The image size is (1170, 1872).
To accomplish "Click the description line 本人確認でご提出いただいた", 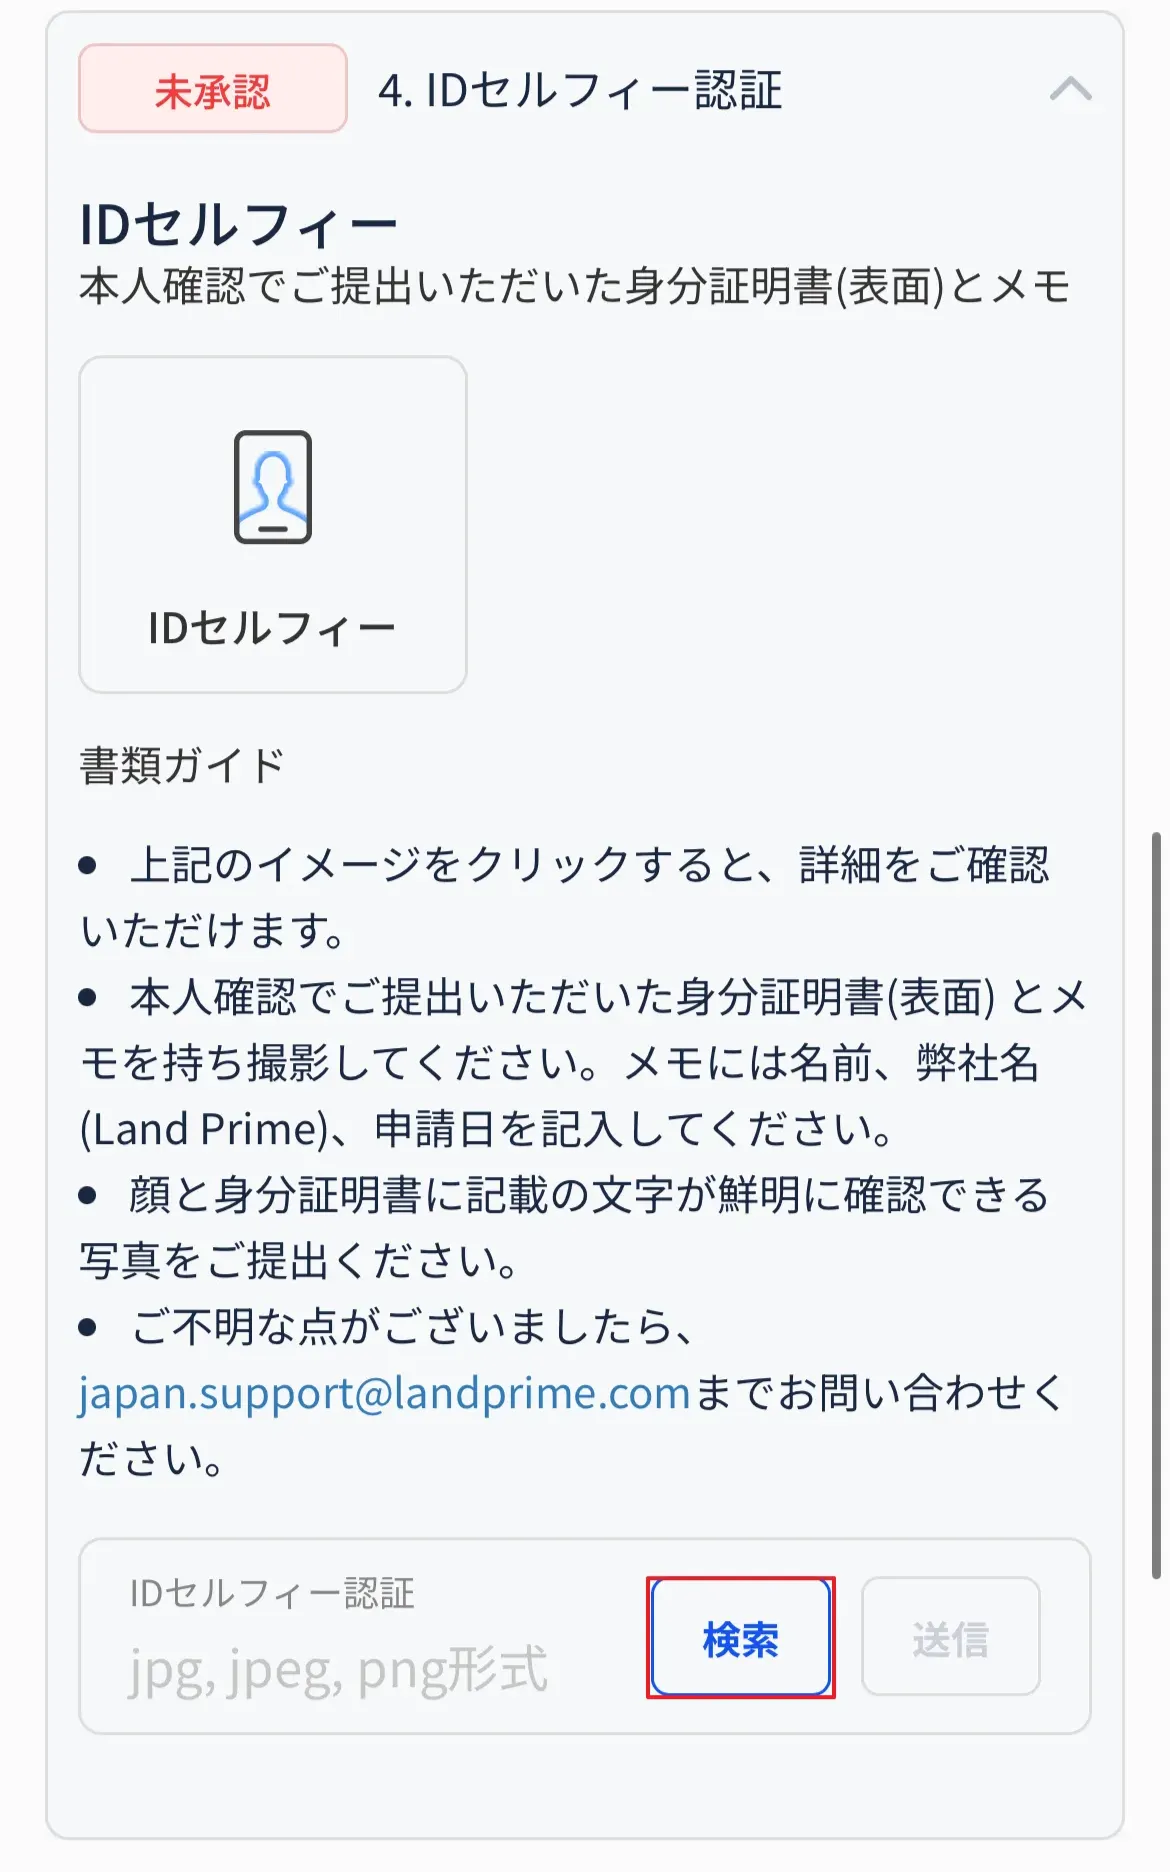I will click(575, 287).
